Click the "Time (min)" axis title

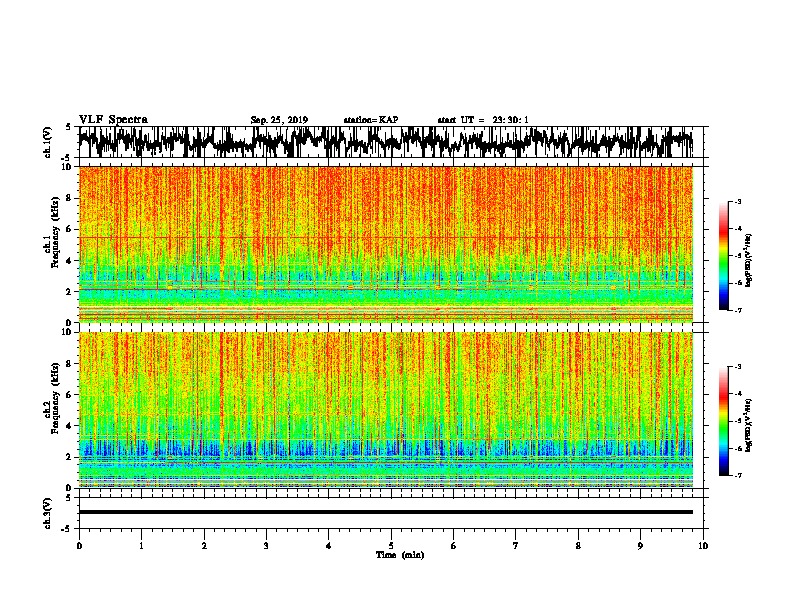click(x=400, y=555)
